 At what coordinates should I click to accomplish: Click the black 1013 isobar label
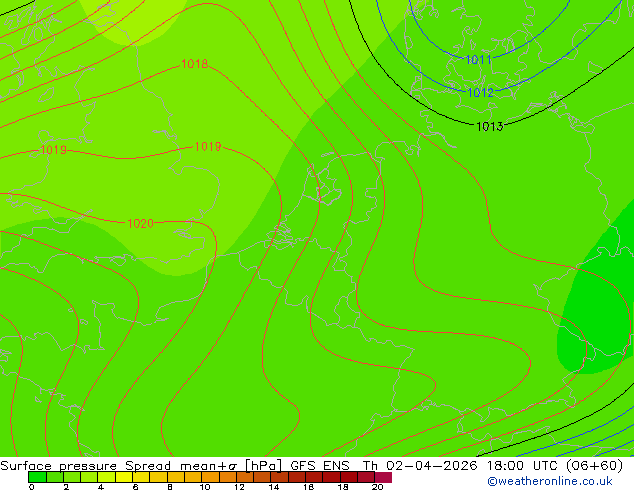click(490, 127)
